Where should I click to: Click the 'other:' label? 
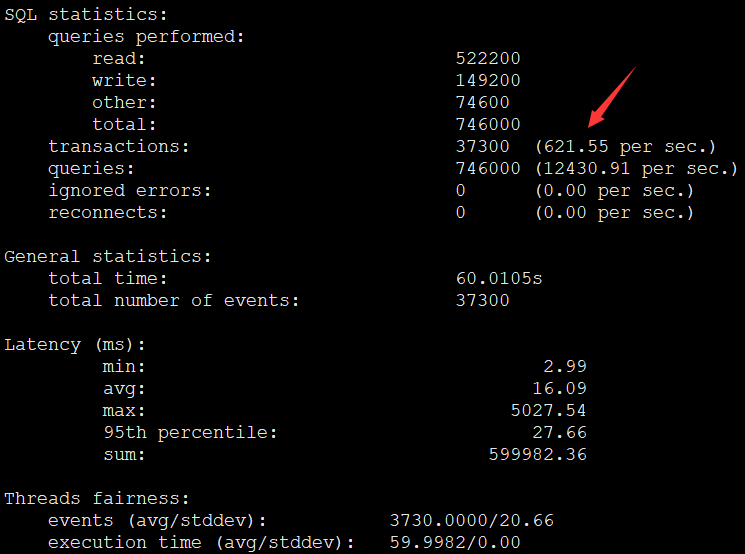click(124, 102)
